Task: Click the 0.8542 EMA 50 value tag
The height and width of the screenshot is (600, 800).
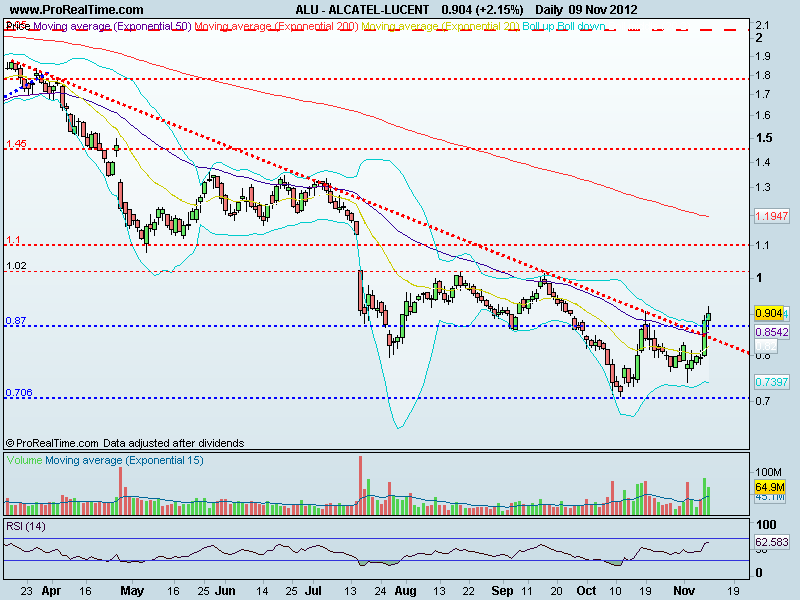Action: (771, 332)
